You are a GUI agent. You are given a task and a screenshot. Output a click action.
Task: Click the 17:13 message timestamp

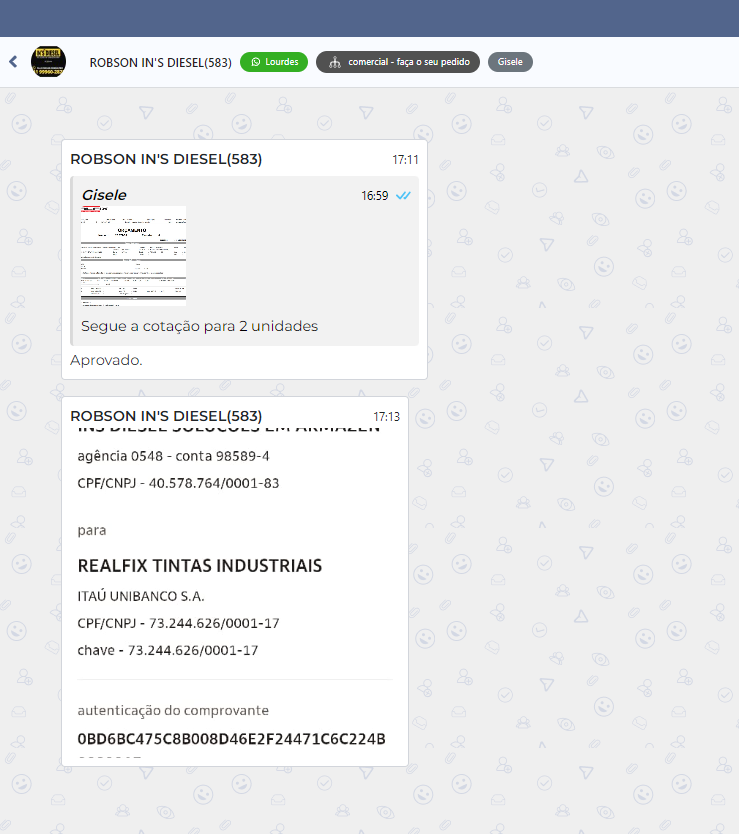tap(386, 417)
